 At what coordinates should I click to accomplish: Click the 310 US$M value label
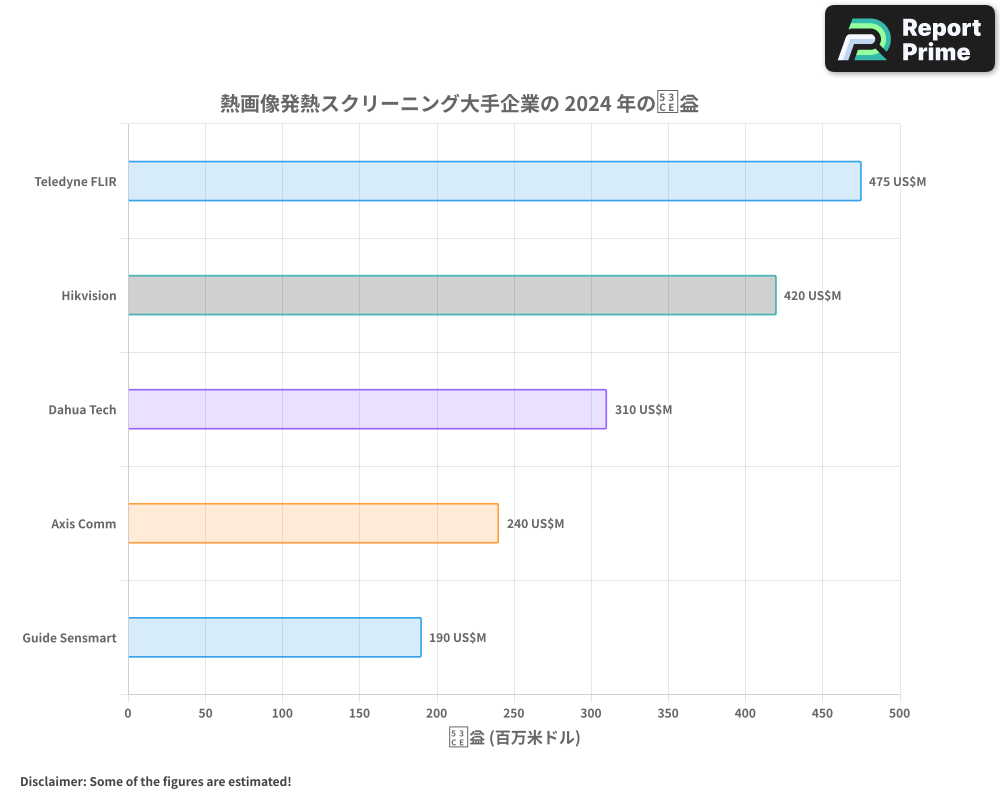click(642, 409)
